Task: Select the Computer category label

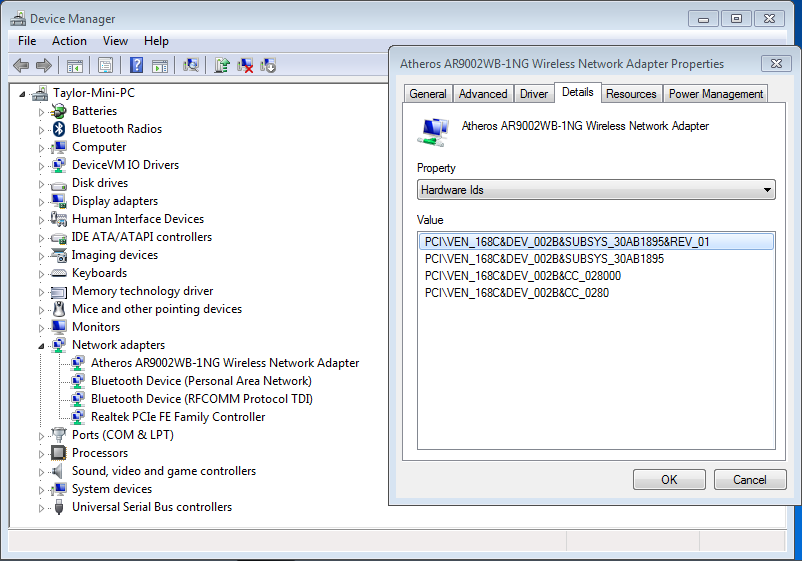Action: [99, 147]
